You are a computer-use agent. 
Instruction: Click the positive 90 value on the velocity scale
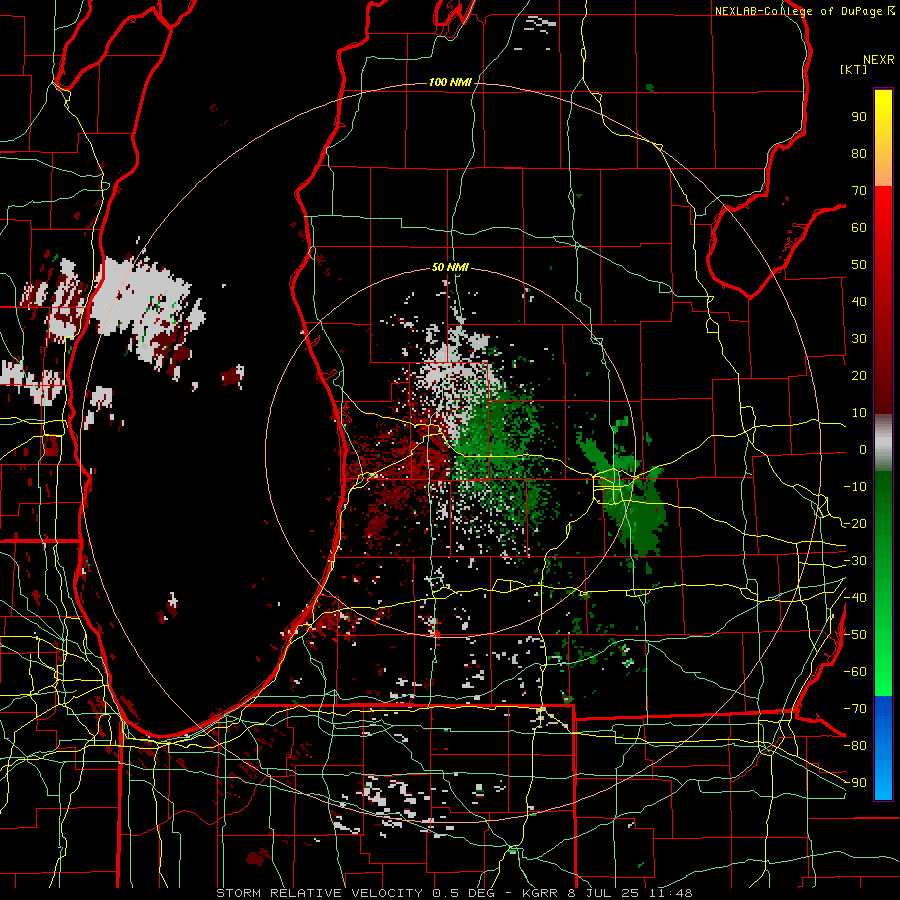coord(859,117)
